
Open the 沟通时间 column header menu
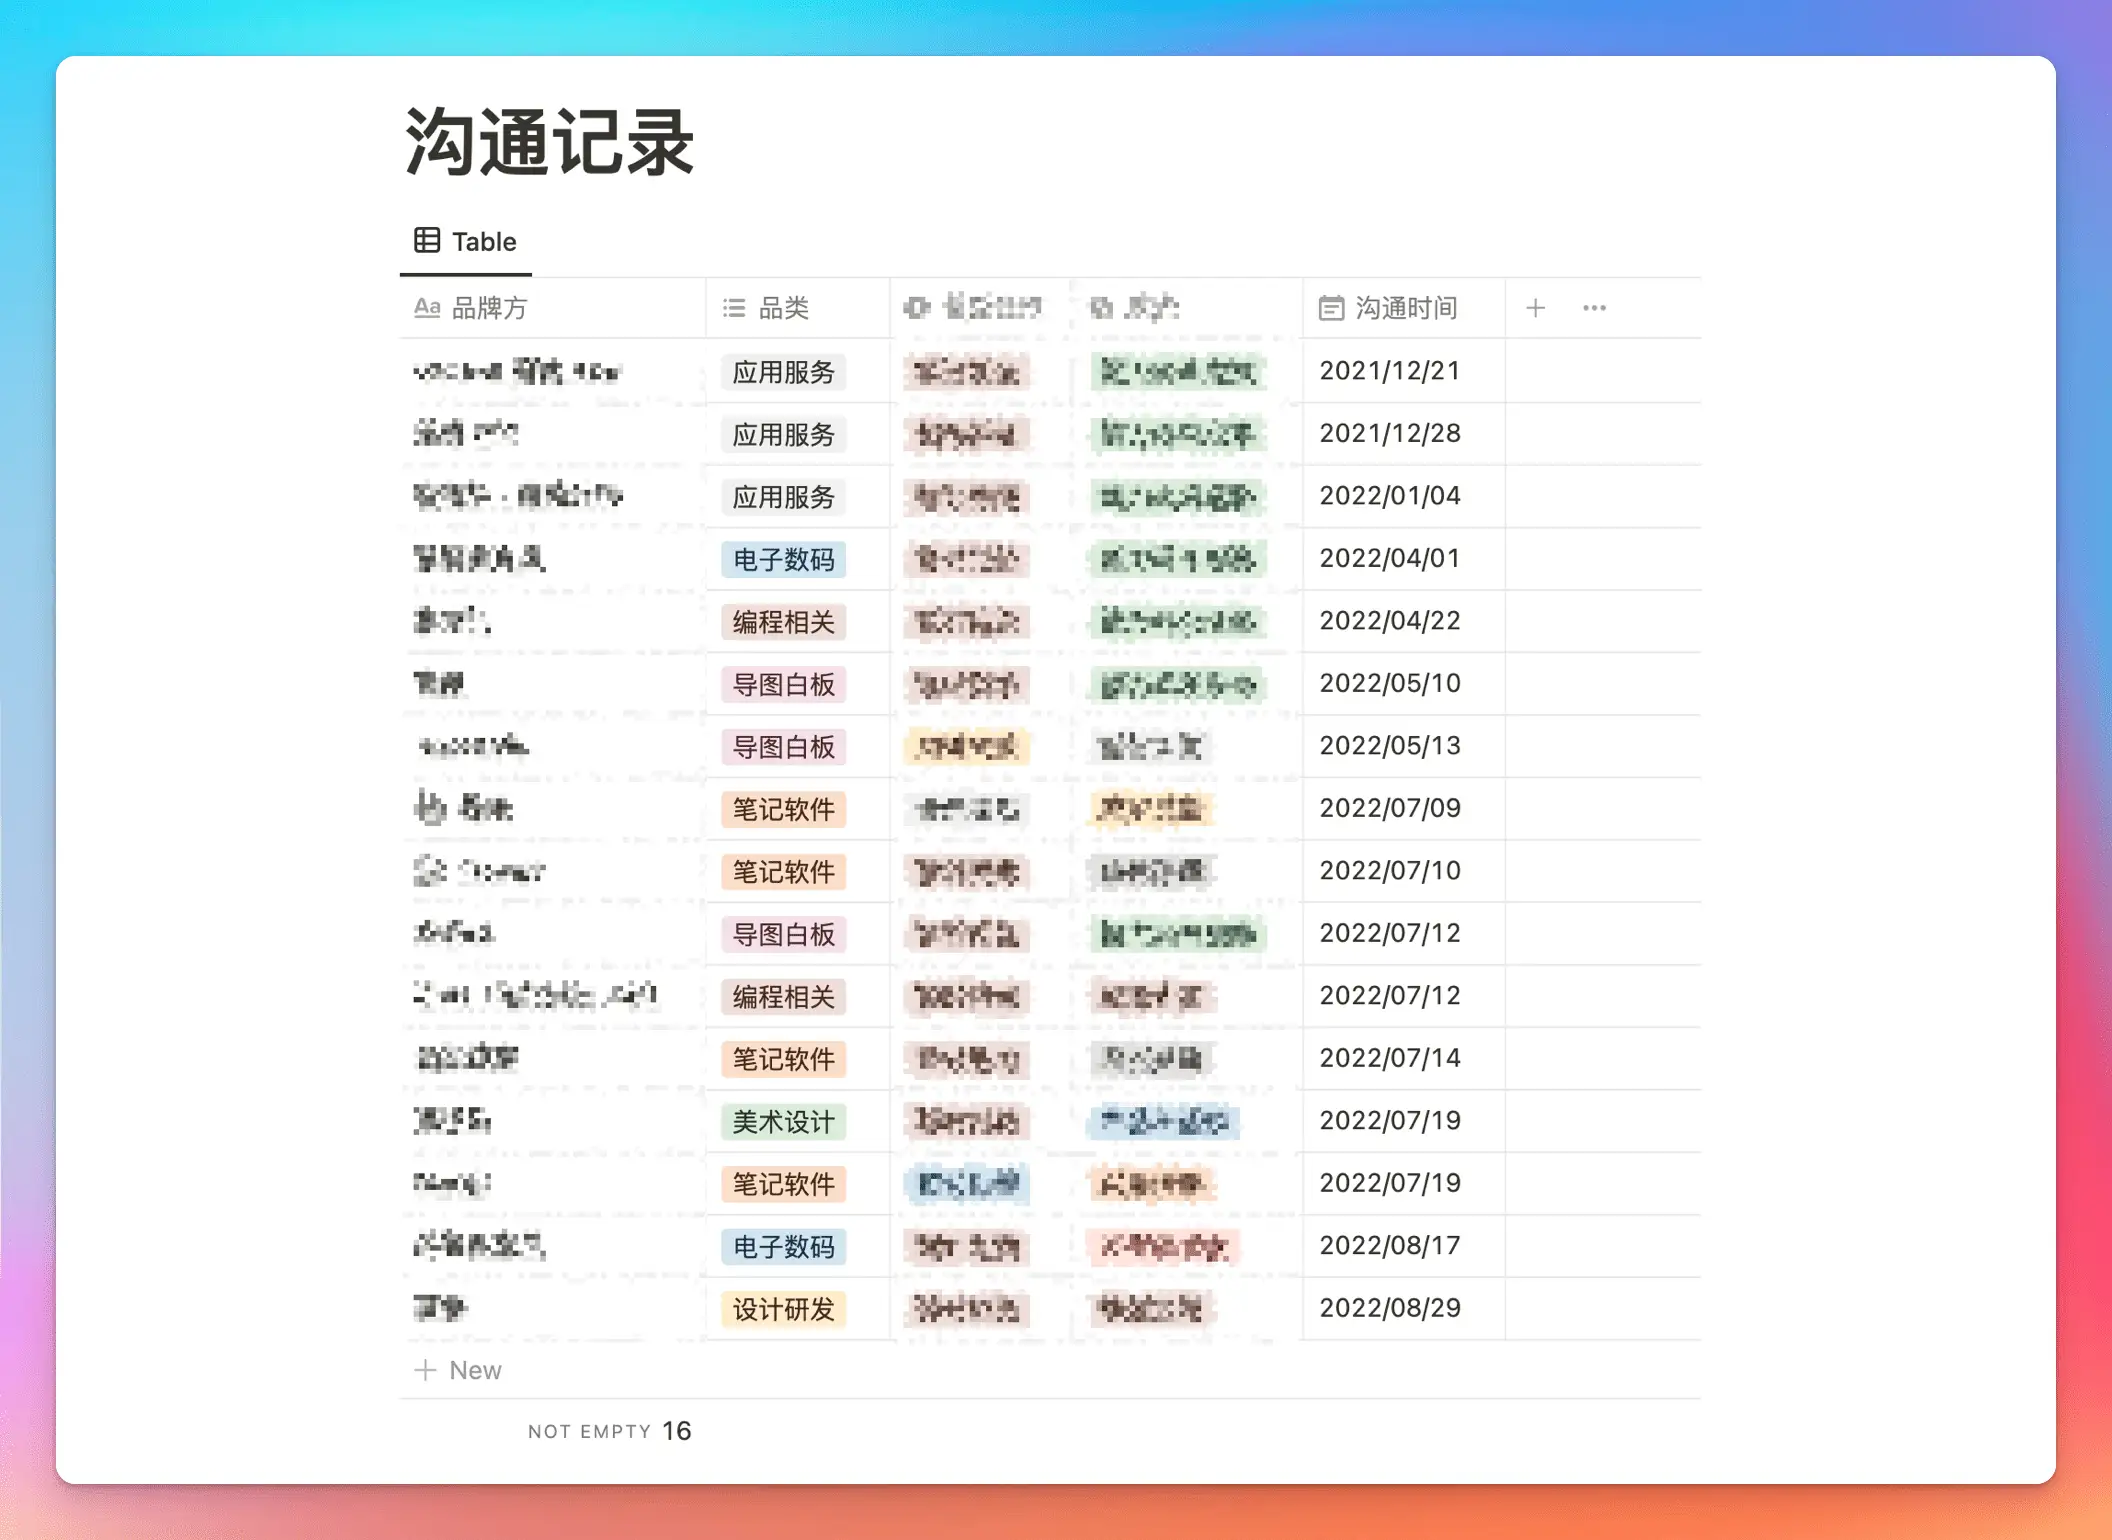[x=1404, y=308]
